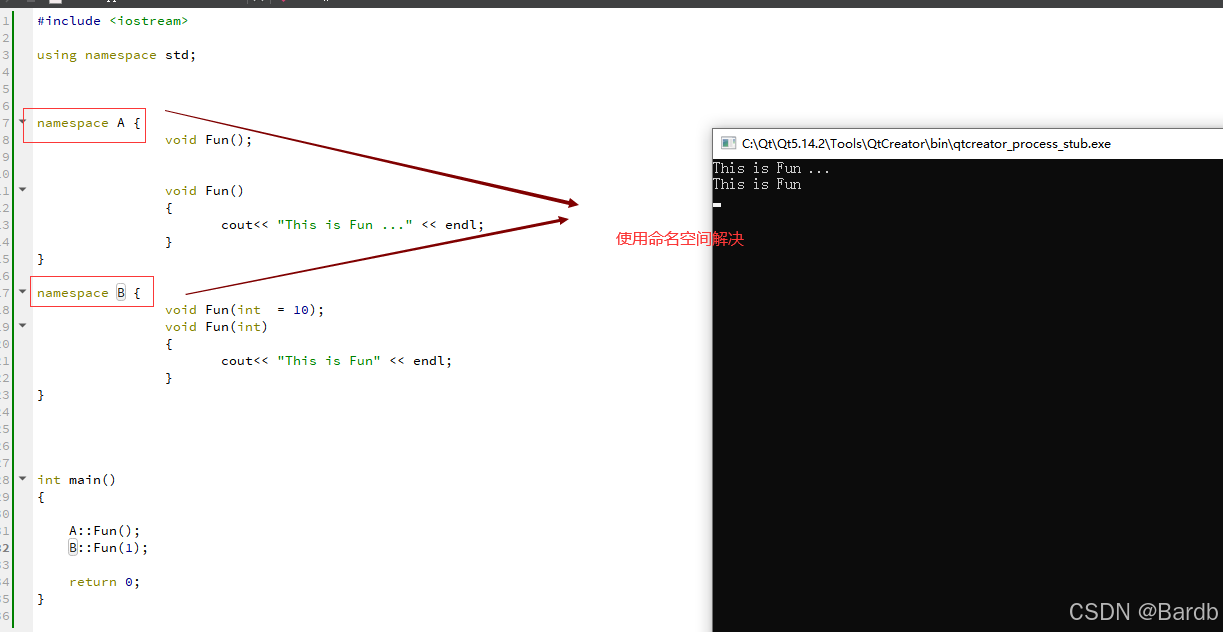Click the cout "This is Fun ..." statement
The height and width of the screenshot is (632, 1223).
click(x=352, y=225)
